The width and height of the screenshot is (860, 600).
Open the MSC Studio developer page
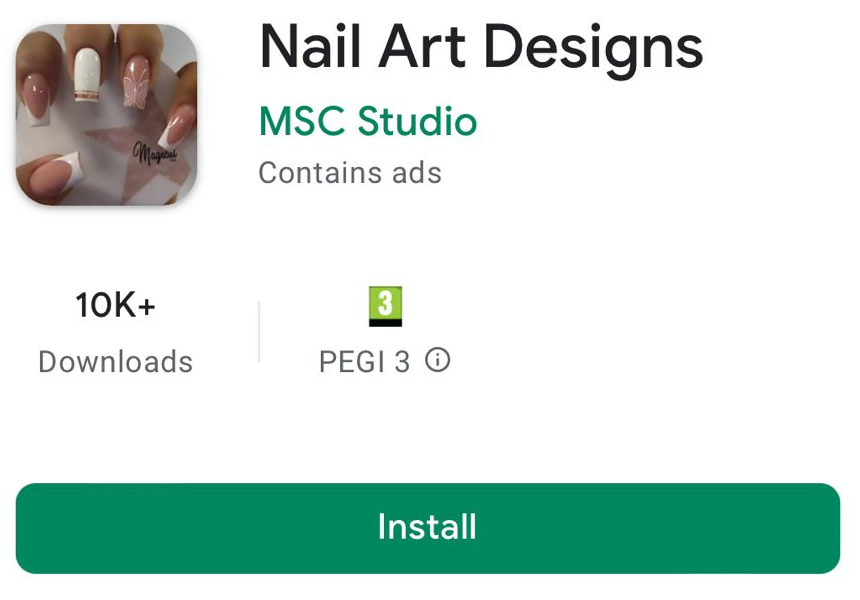pos(367,121)
